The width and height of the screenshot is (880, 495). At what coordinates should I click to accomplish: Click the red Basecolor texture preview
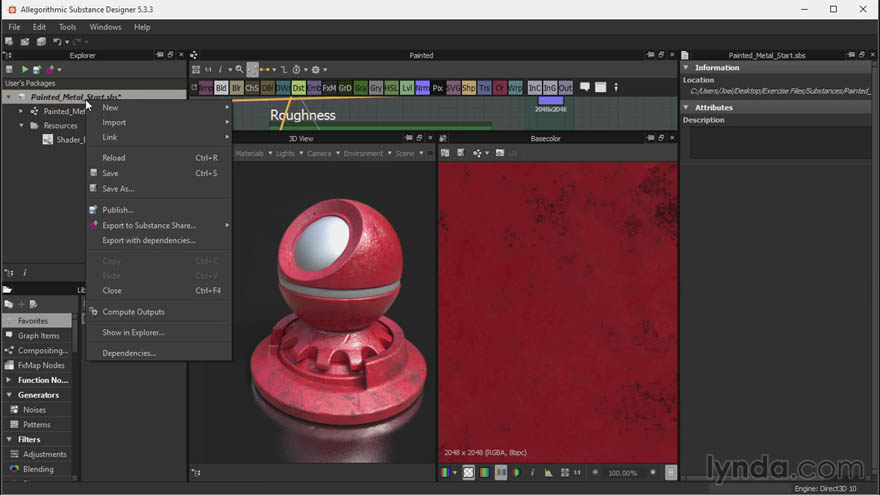coord(558,312)
